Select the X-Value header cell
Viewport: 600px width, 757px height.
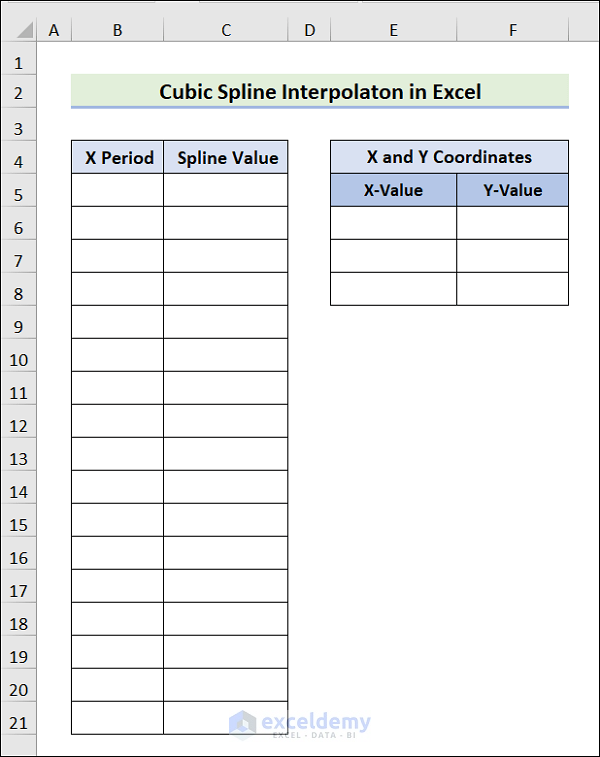pos(393,190)
